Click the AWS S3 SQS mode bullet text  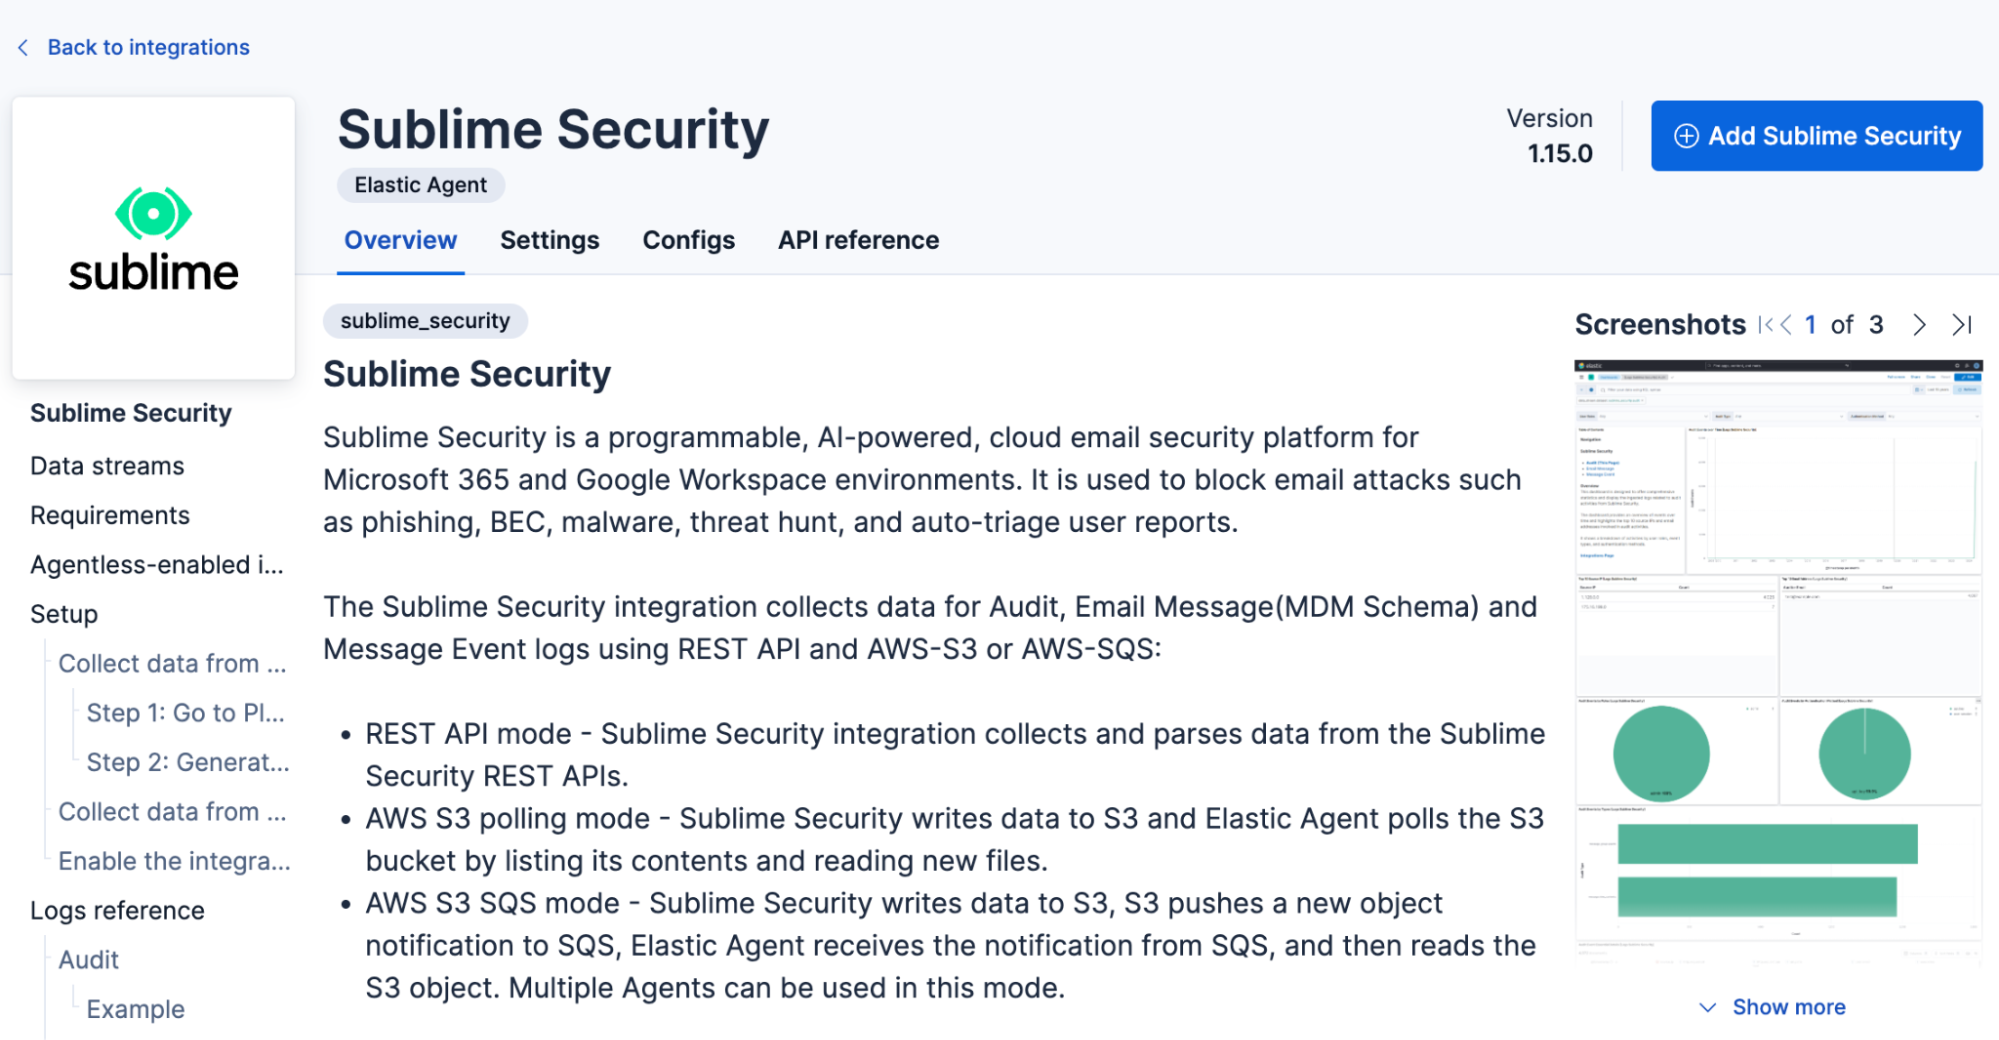click(x=950, y=946)
